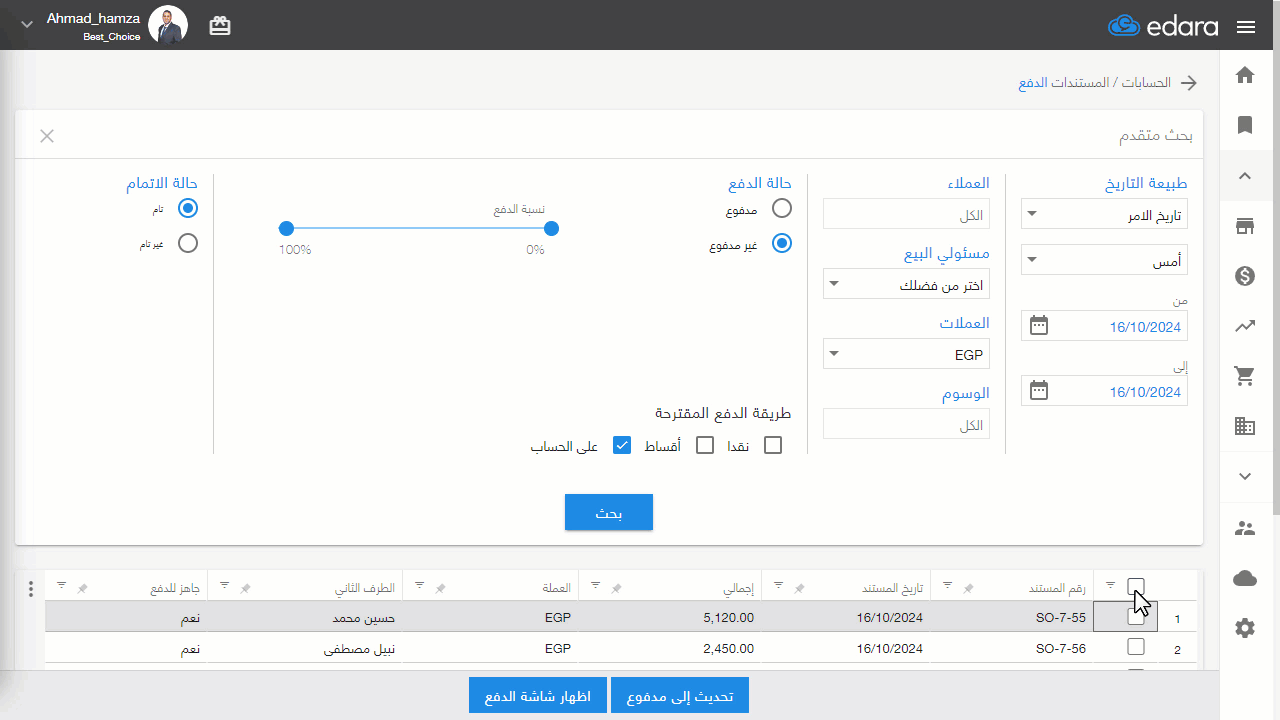Image resolution: width=1280 pixels, height=720 pixels.
Task: Open the الحسابات breadcrumb link
Action: tap(1144, 83)
